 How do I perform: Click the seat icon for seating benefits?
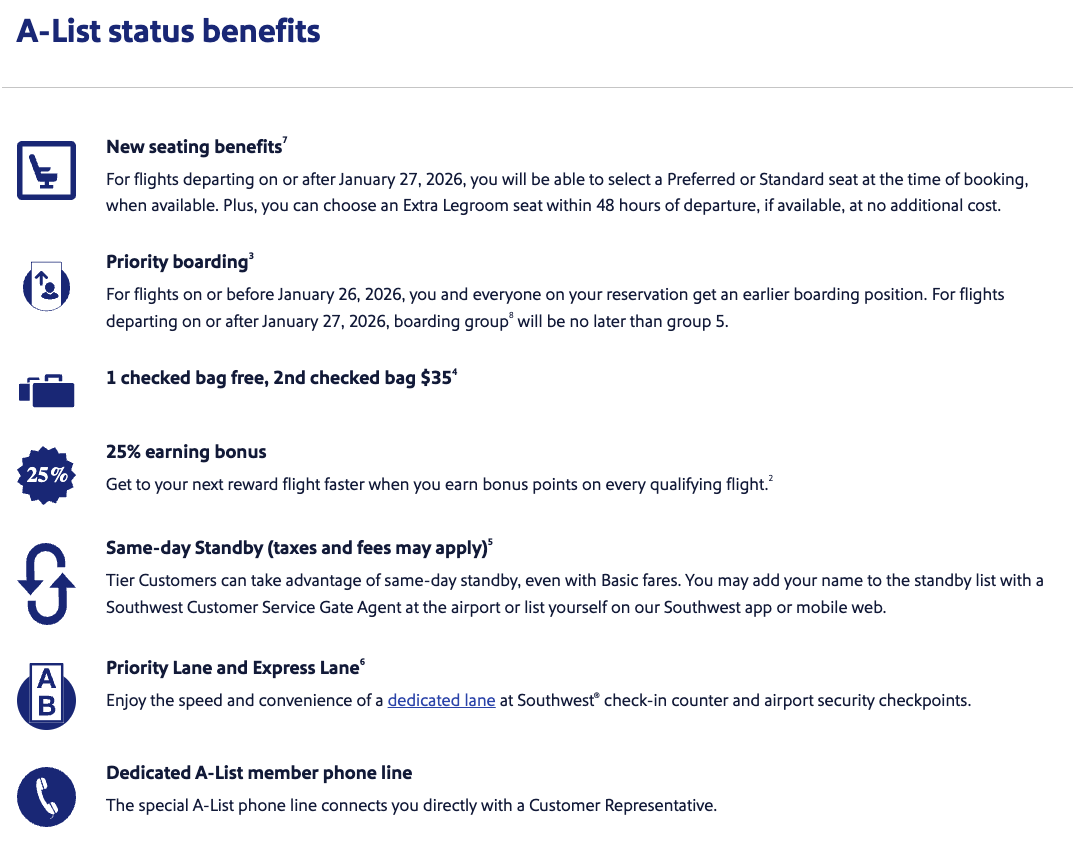coord(46,169)
